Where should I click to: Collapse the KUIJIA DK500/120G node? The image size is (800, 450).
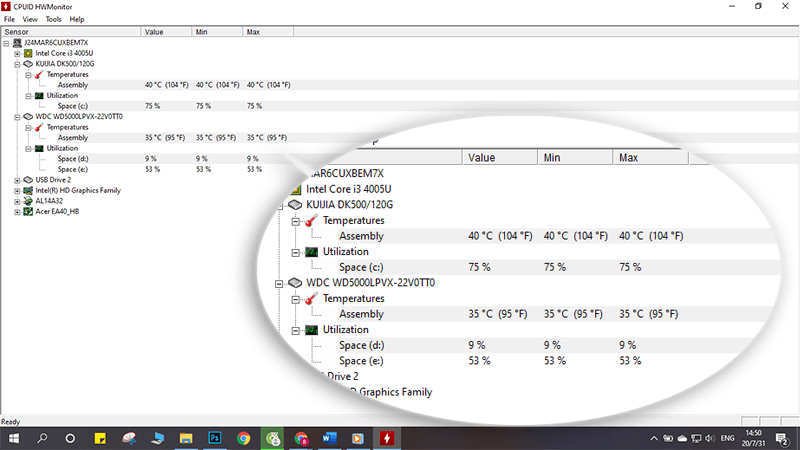tap(17, 64)
